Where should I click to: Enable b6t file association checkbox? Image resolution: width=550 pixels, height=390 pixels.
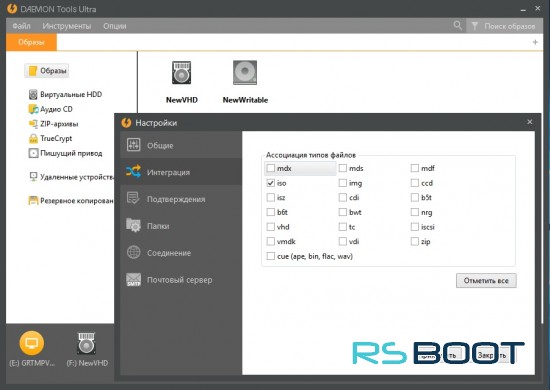(270, 212)
